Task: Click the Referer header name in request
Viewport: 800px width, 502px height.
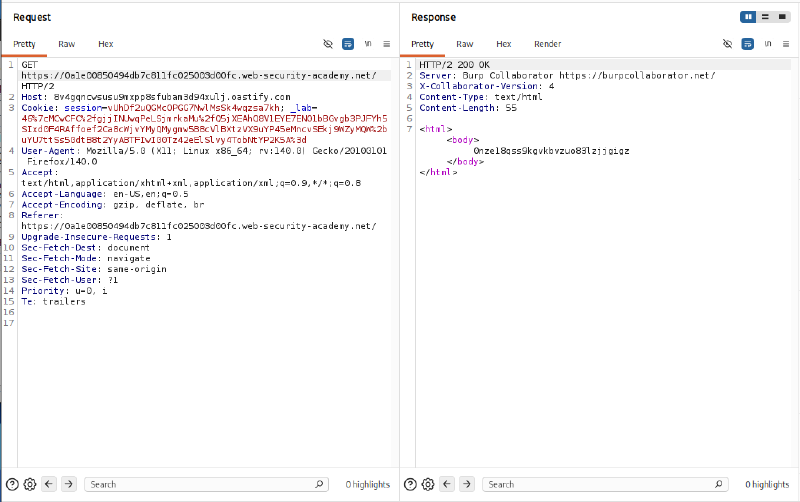Action: 40,215
